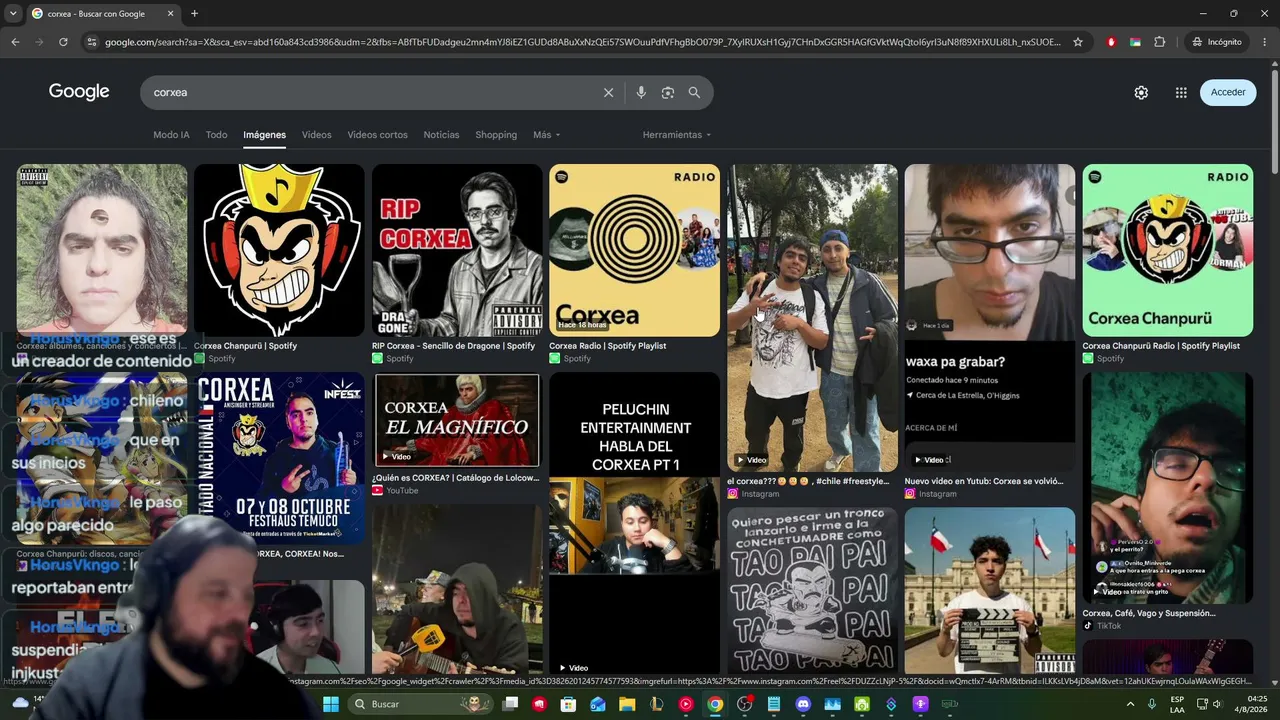Show hidden system tray icons
This screenshot has width=1280, height=720.
(1130, 704)
